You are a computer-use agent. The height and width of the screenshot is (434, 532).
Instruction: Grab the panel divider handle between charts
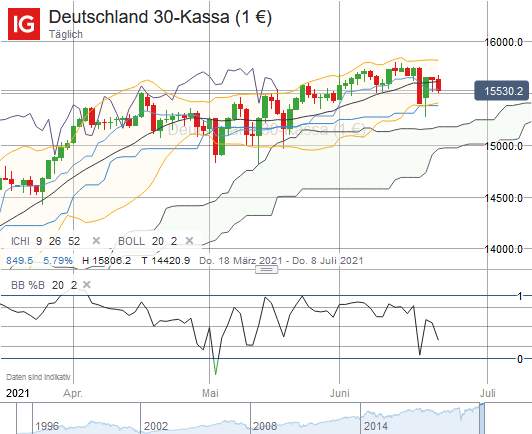[266, 269]
